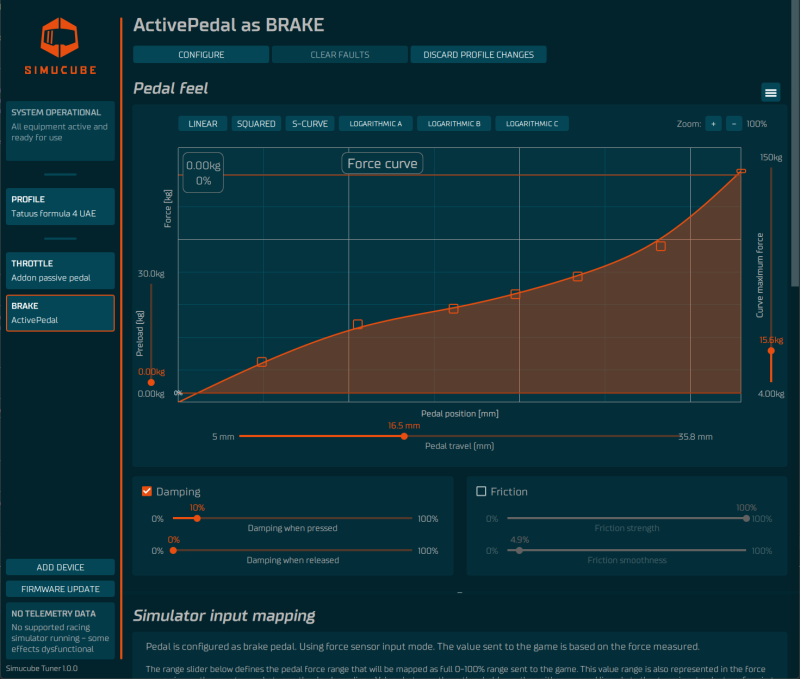Click the Simucube Tuner 1.0.0 version text
This screenshot has width=800, height=679.
coord(42,668)
